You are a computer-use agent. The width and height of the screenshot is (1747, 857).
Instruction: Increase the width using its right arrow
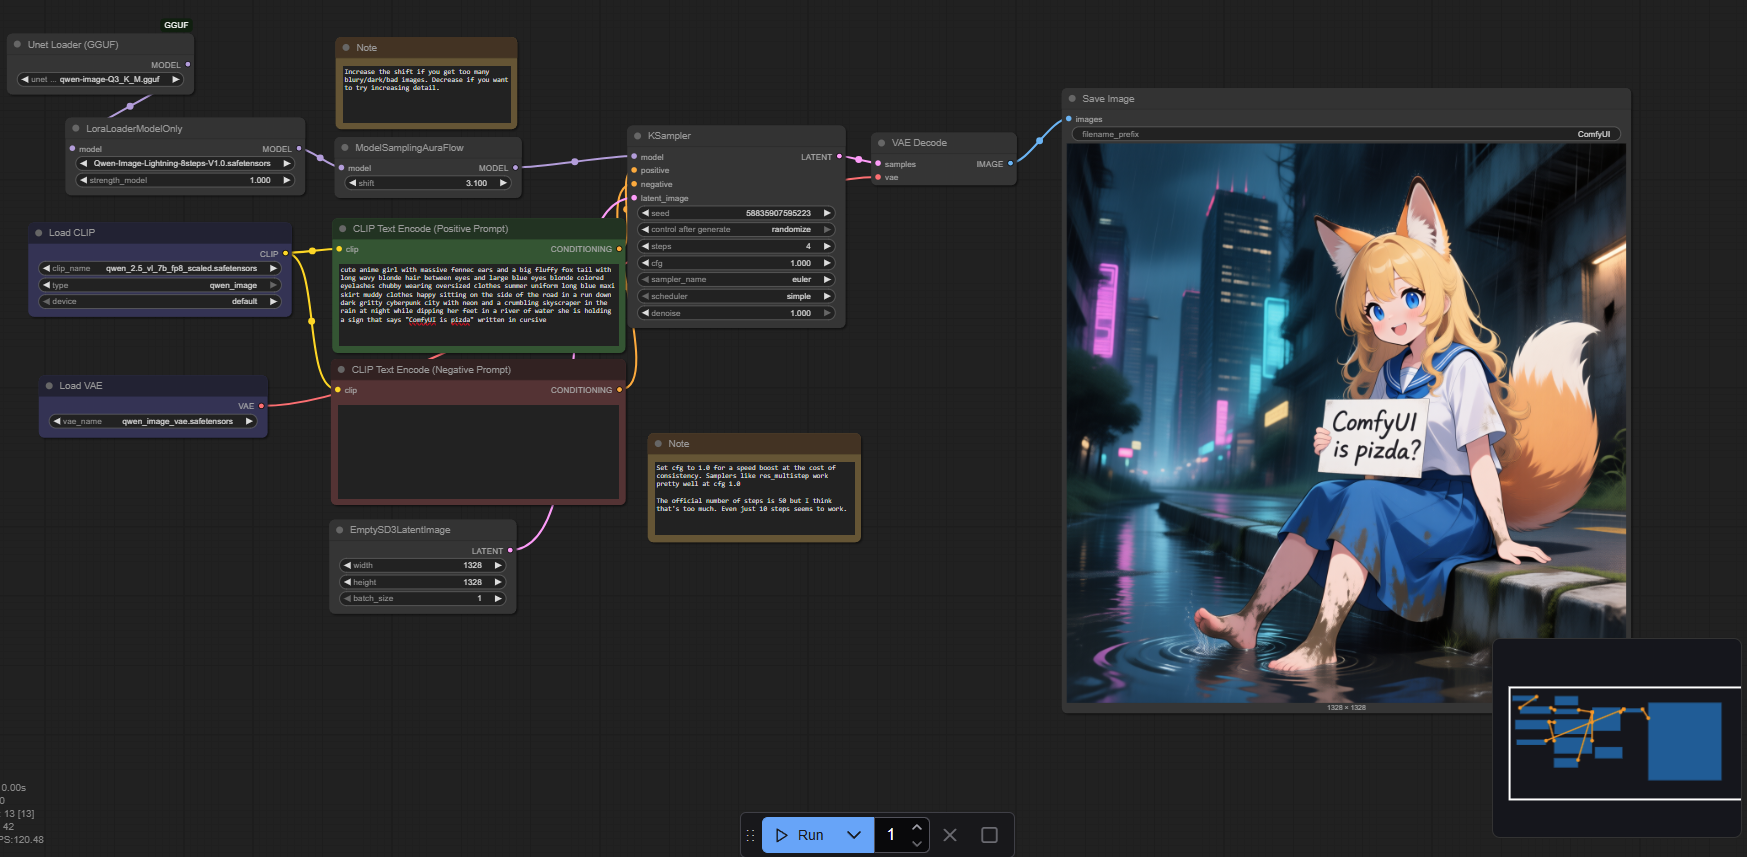tap(498, 565)
